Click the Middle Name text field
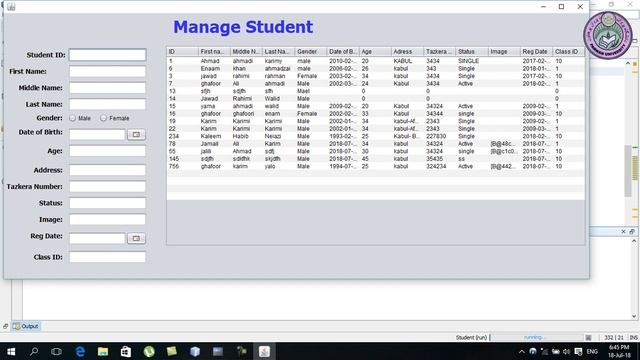 pos(107,88)
